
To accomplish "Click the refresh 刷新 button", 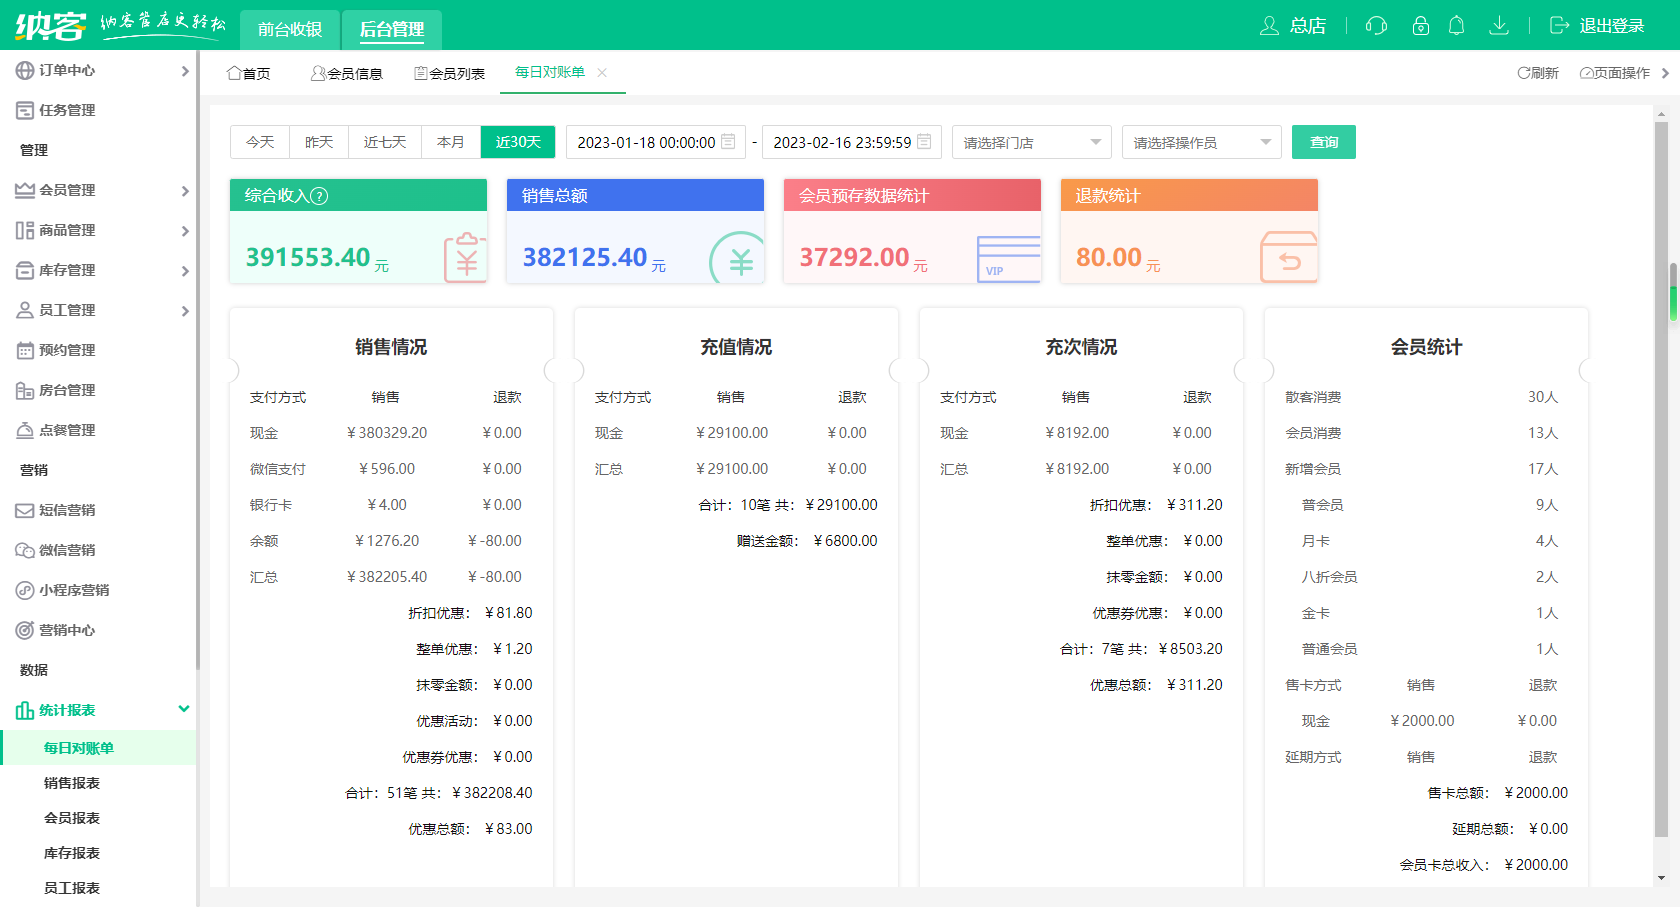I will point(1538,73).
